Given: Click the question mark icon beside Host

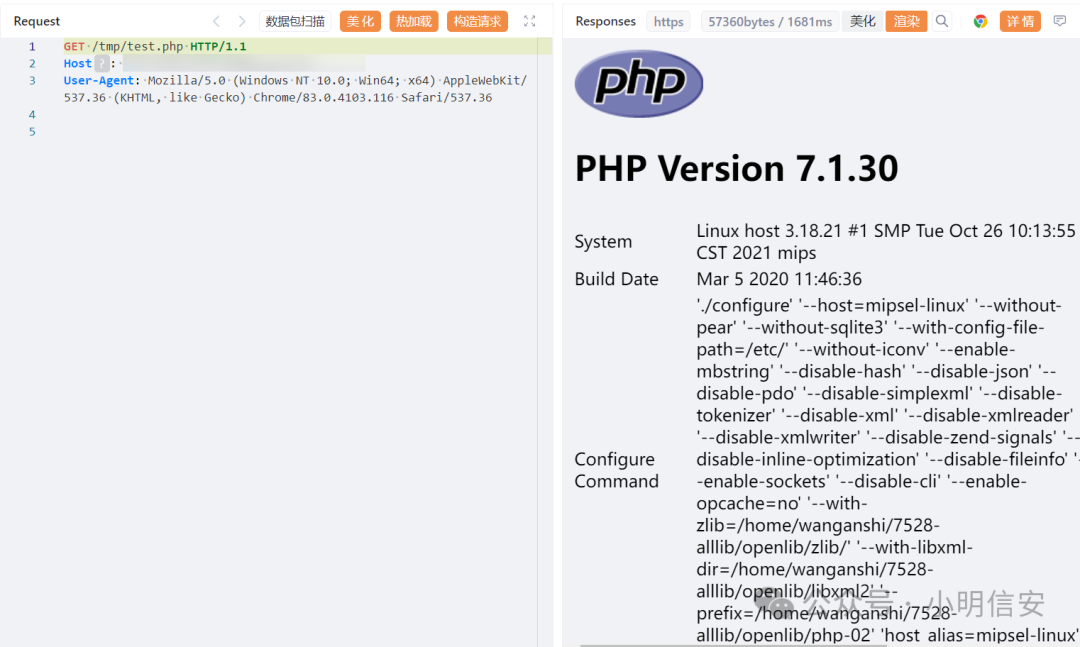Looking at the screenshot, I should click(102, 63).
